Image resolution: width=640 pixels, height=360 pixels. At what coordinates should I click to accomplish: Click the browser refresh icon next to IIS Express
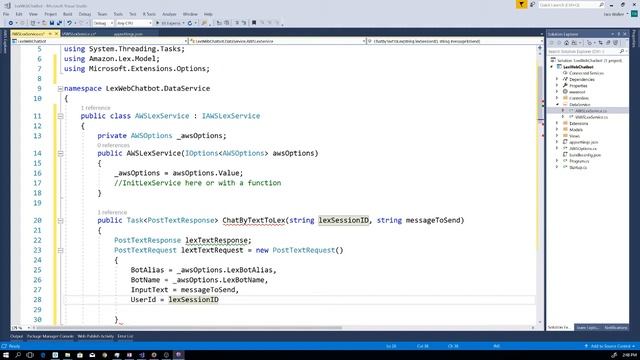click(x=190, y=23)
